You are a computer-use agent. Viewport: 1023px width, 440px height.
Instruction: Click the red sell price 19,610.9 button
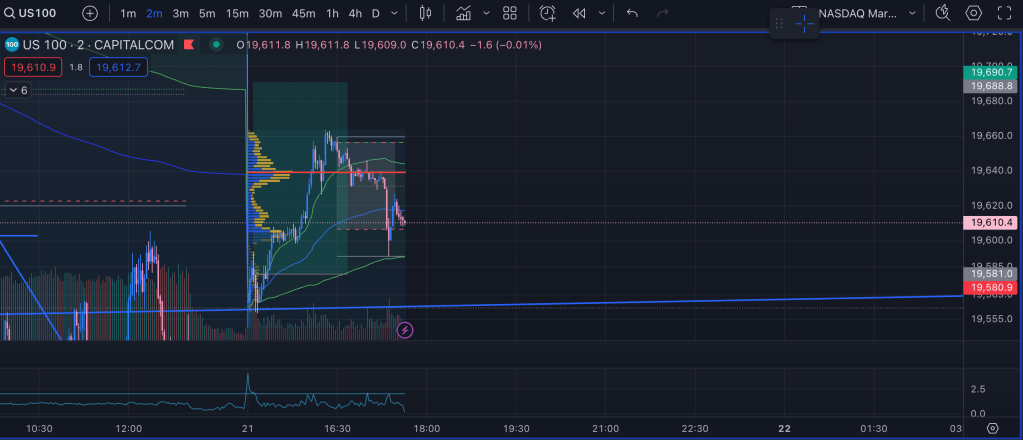(32, 67)
